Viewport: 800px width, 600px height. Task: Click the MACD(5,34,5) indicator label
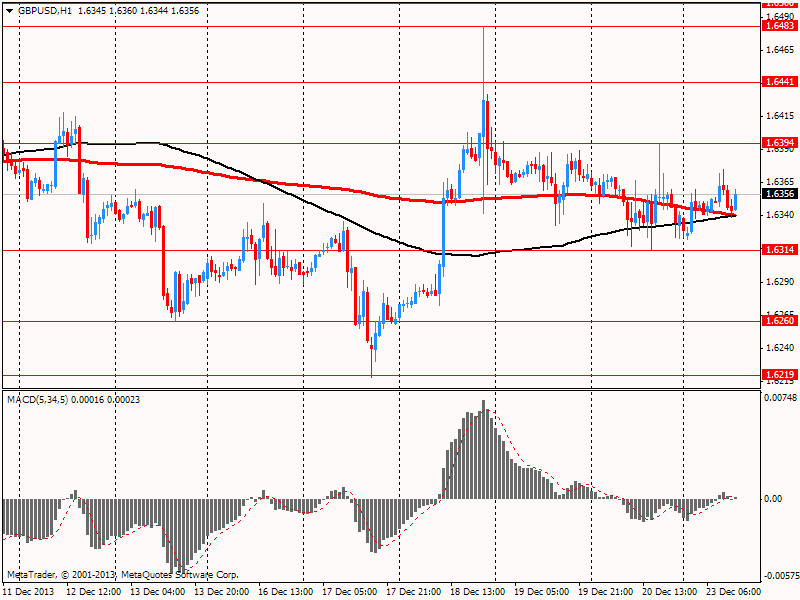37,399
